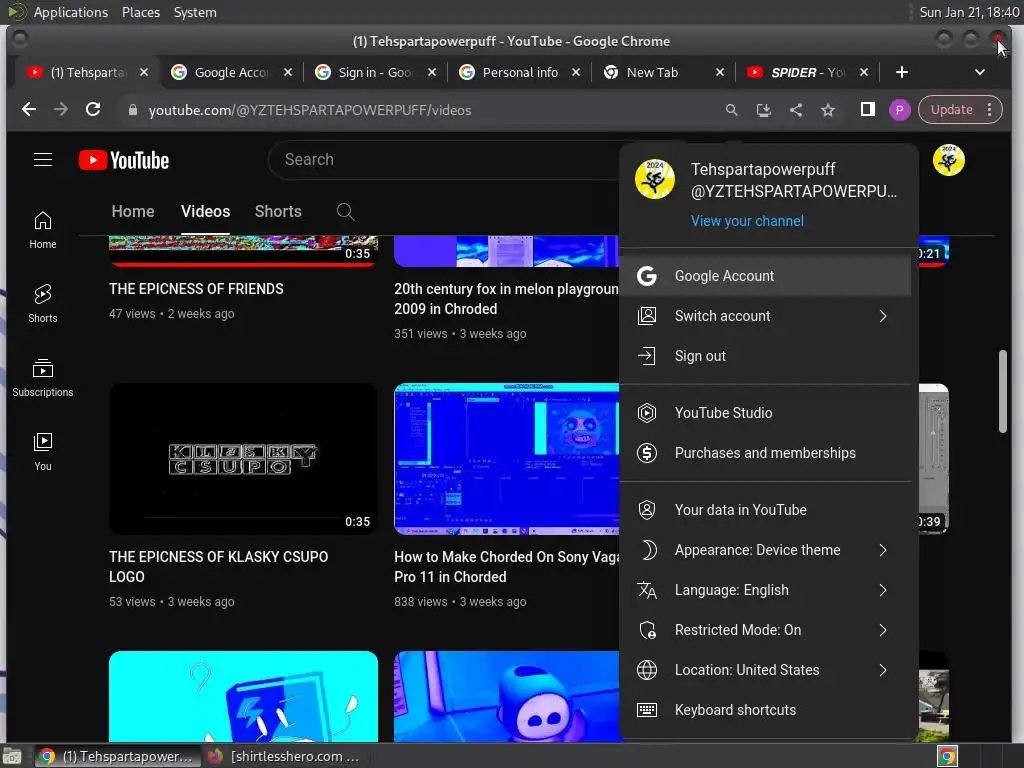Go forward in Chrome
The width and height of the screenshot is (1024, 768).
(61, 110)
